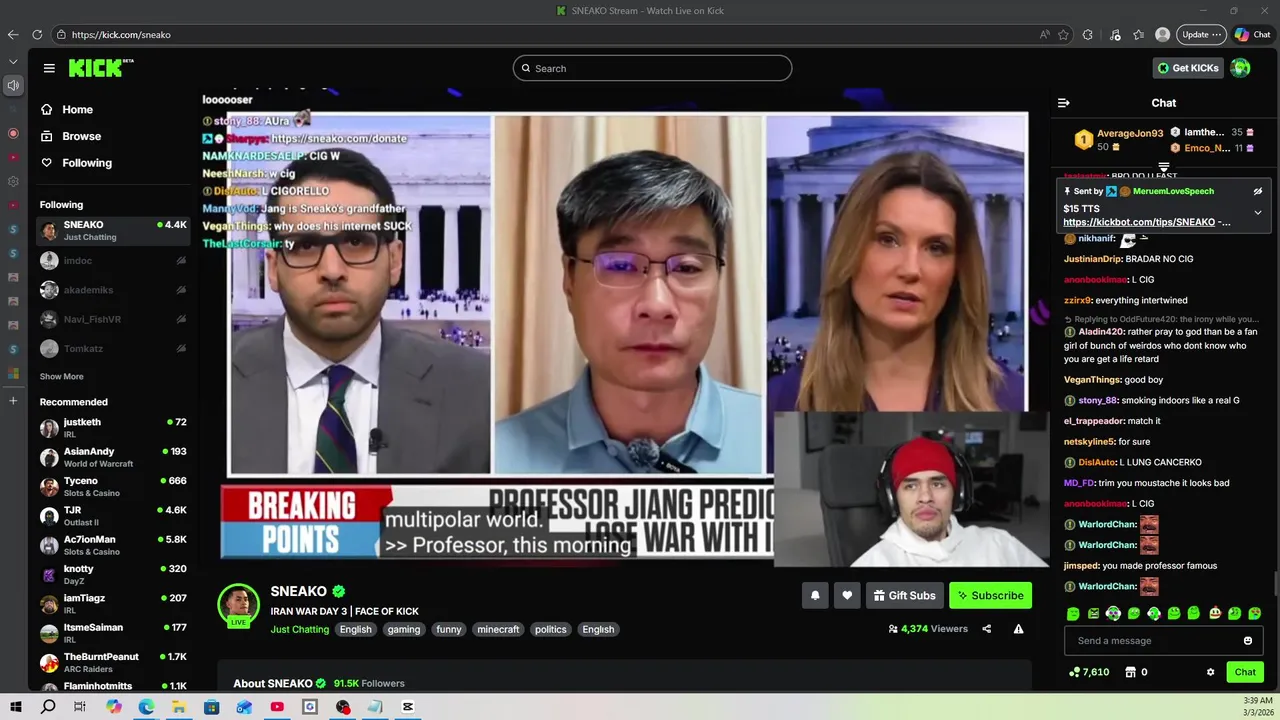
Task: Expand the gift leaderboard handle
Action: click(x=1164, y=167)
